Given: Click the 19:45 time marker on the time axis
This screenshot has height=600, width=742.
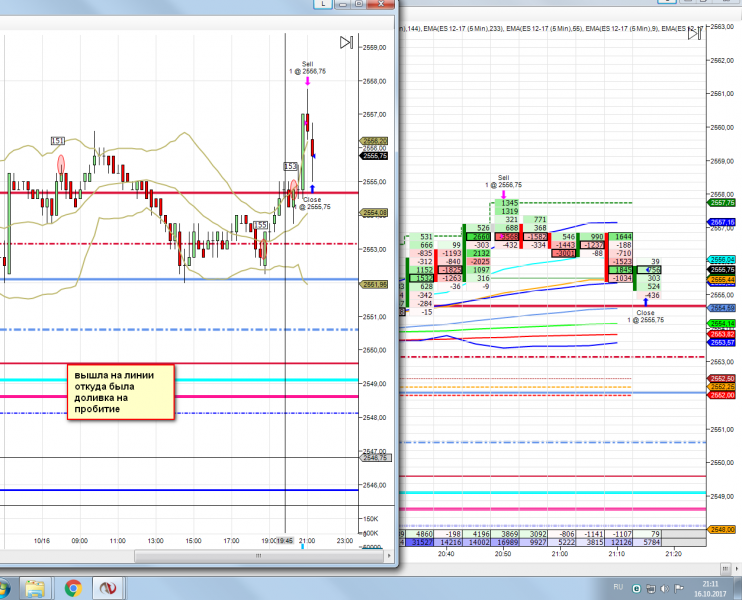Looking at the screenshot, I should click(x=285, y=541).
